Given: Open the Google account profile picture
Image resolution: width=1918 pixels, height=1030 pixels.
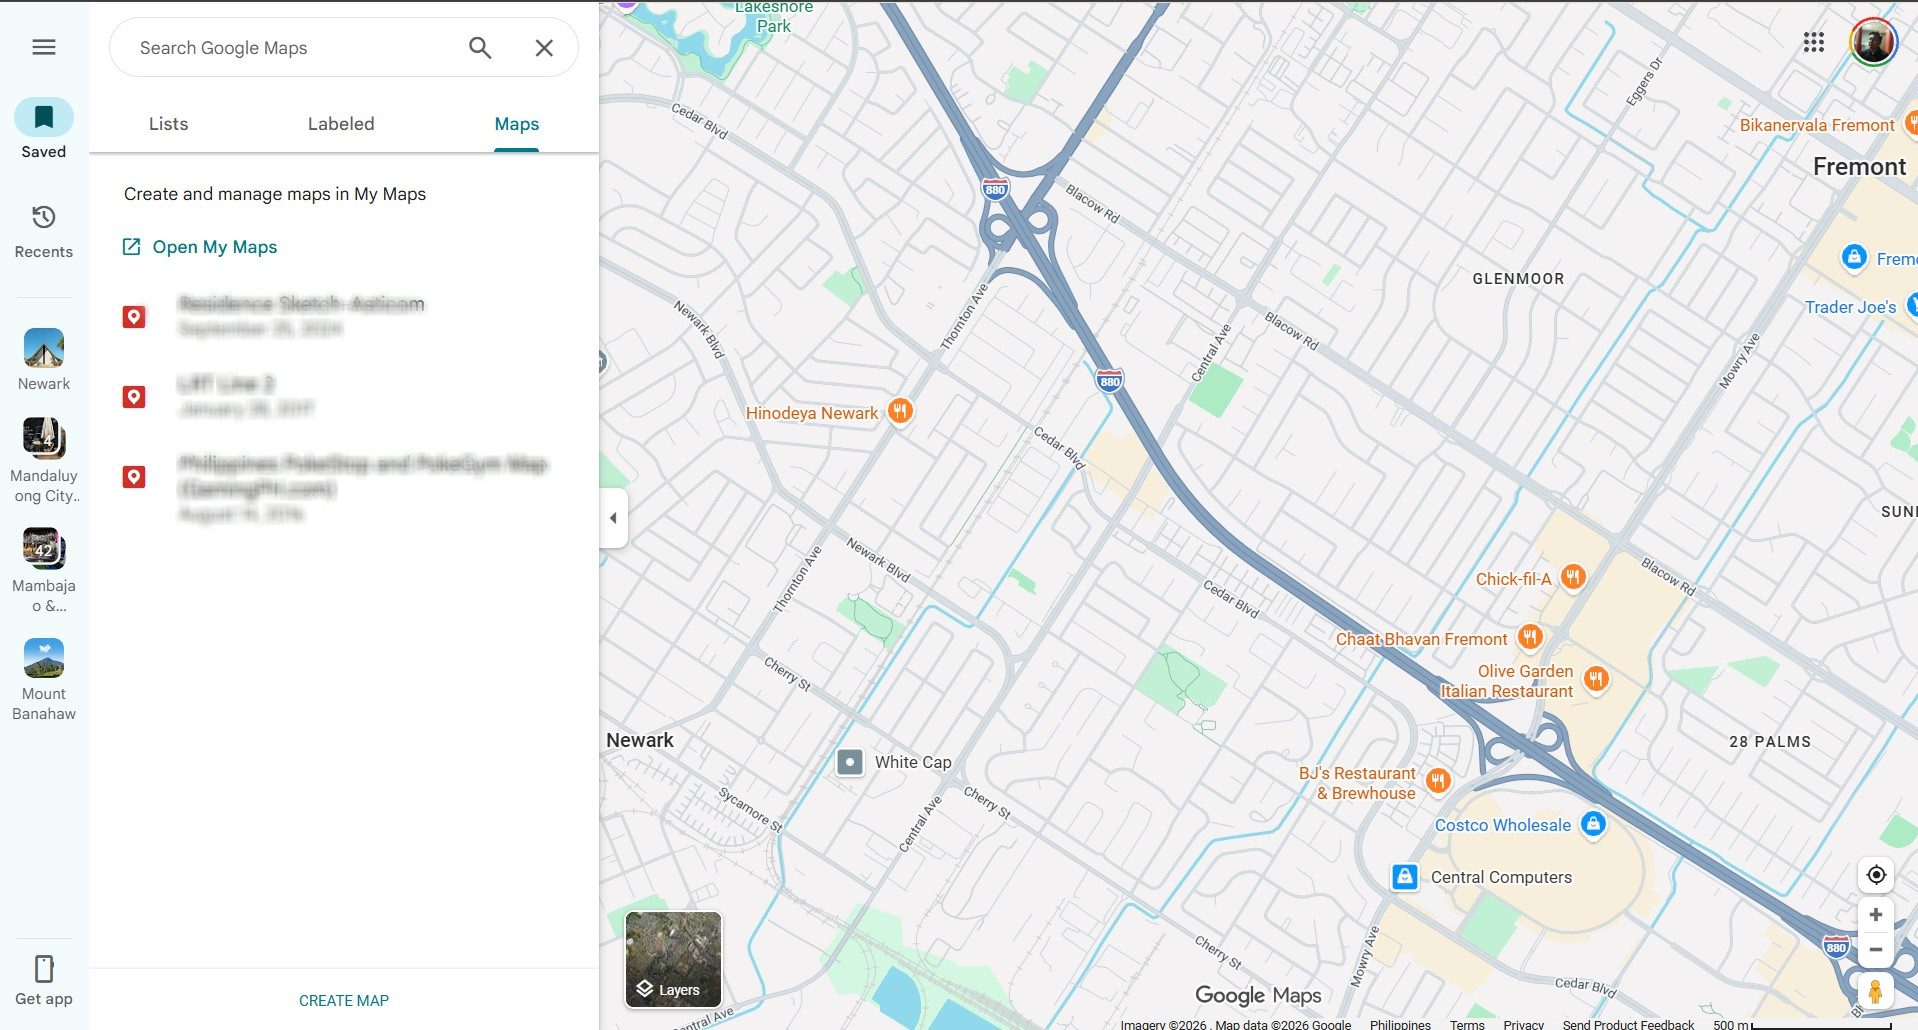Looking at the screenshot, I should [x=1873, y=42].
